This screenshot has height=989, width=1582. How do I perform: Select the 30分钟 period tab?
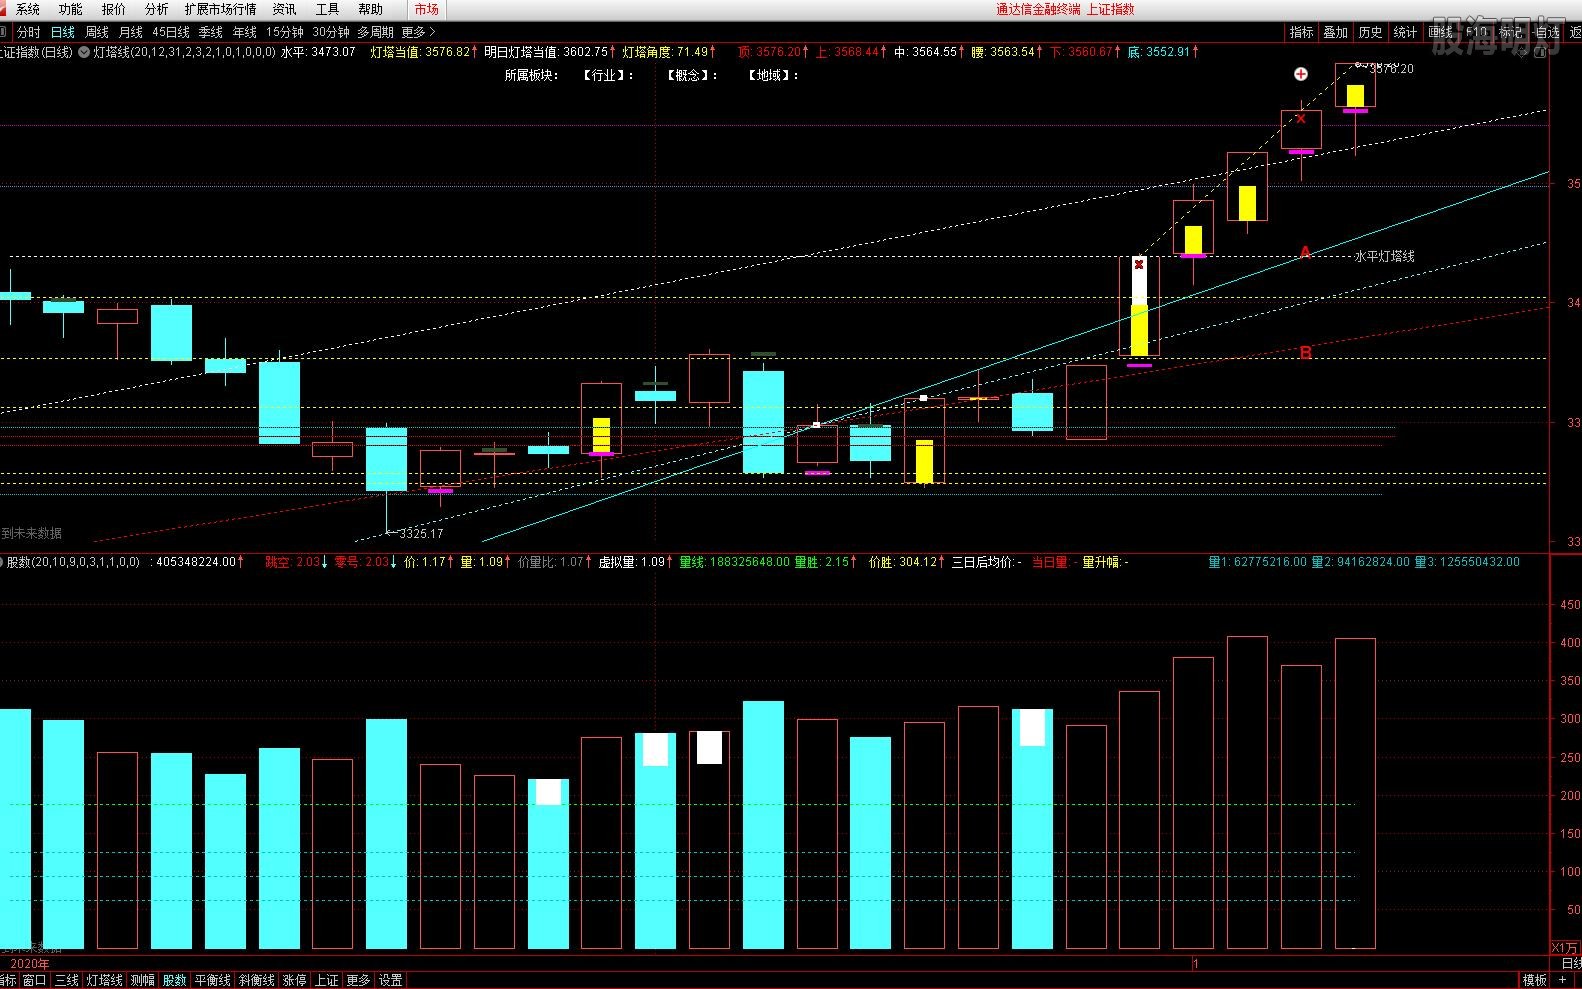(x=331, y=32)
